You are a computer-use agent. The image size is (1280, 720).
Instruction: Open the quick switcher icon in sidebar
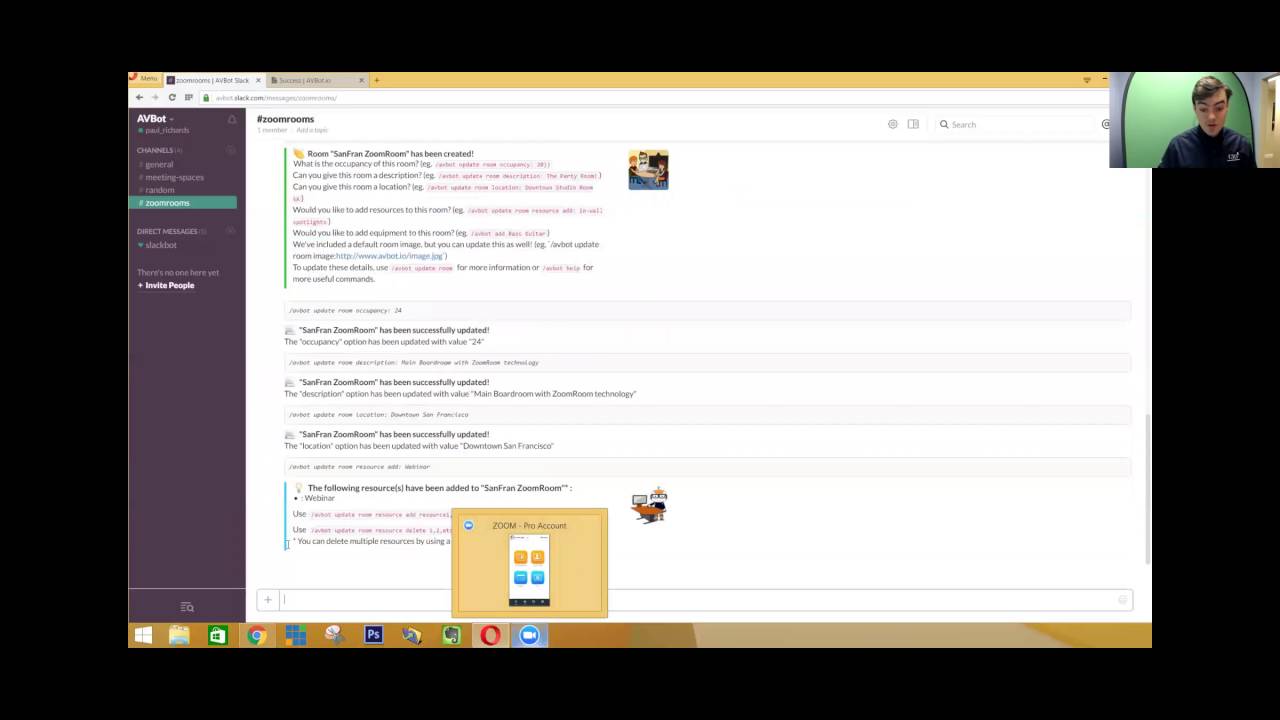[x=187, y=607]
